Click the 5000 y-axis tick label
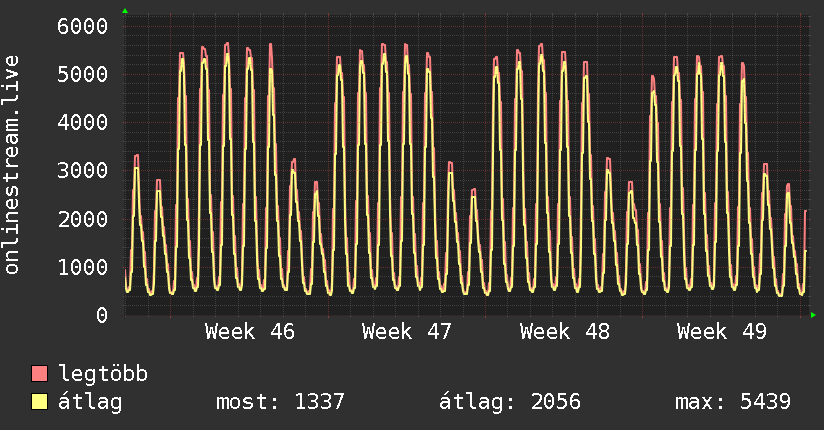The image size is (824, 430). coord(82,74)
